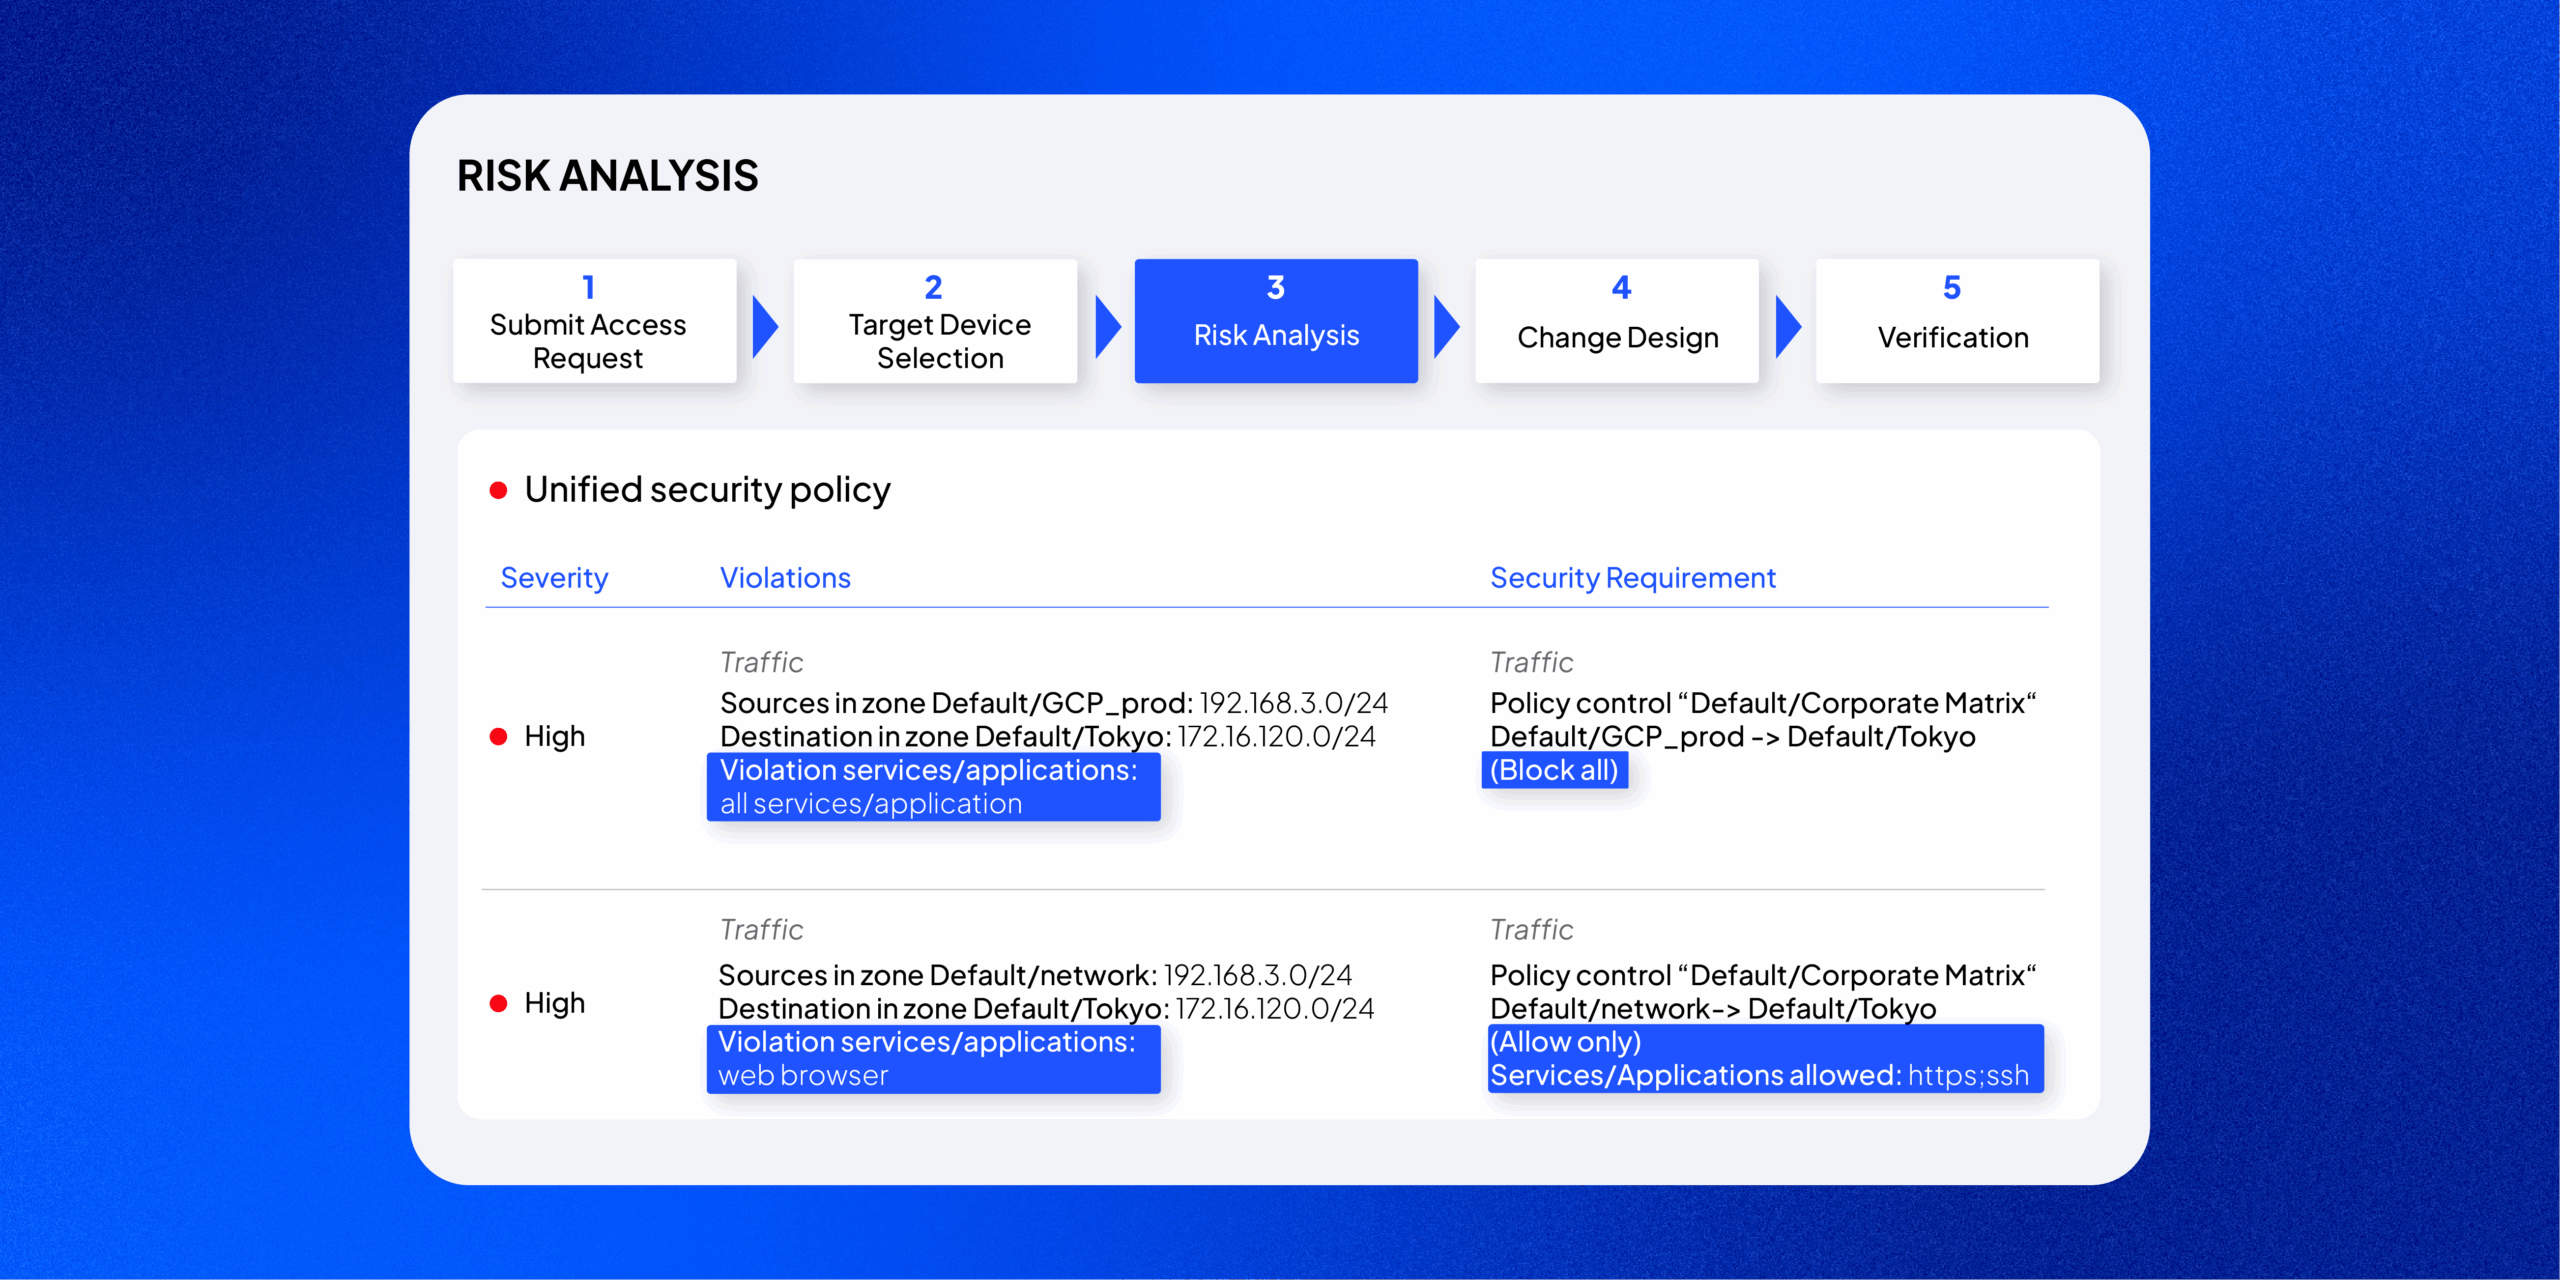Click red severity dot in first High row
This screenshot has height=1280, width=2560.
[x=498, y=737]
